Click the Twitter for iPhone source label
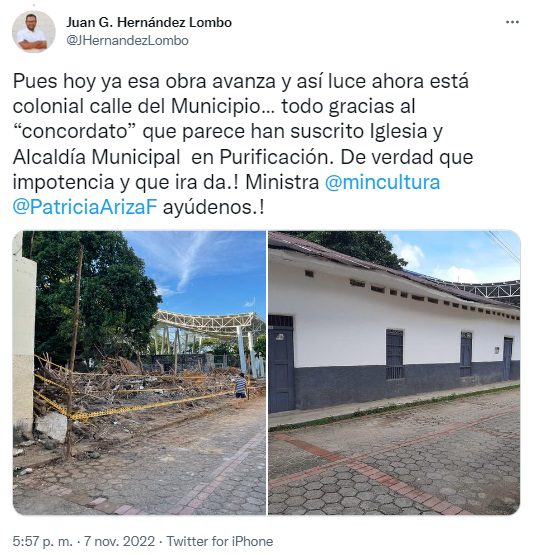This screenshot has width=534, height=555. point(220,541)
